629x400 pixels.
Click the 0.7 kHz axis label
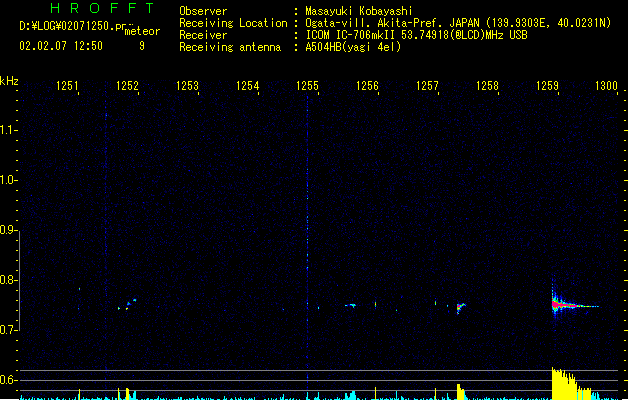tap(8, 330)
